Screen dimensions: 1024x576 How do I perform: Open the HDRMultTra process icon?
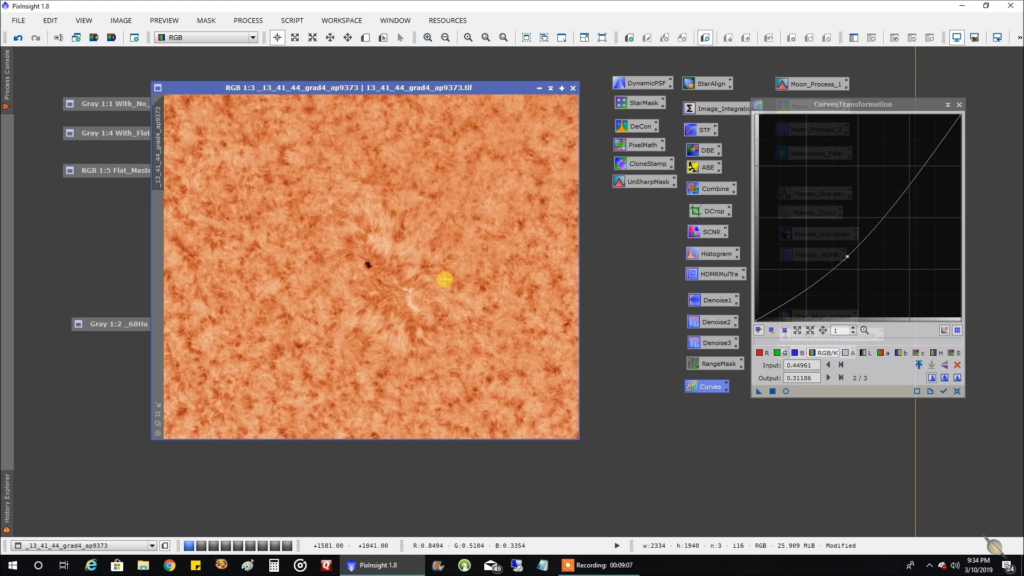pos(715,273)
